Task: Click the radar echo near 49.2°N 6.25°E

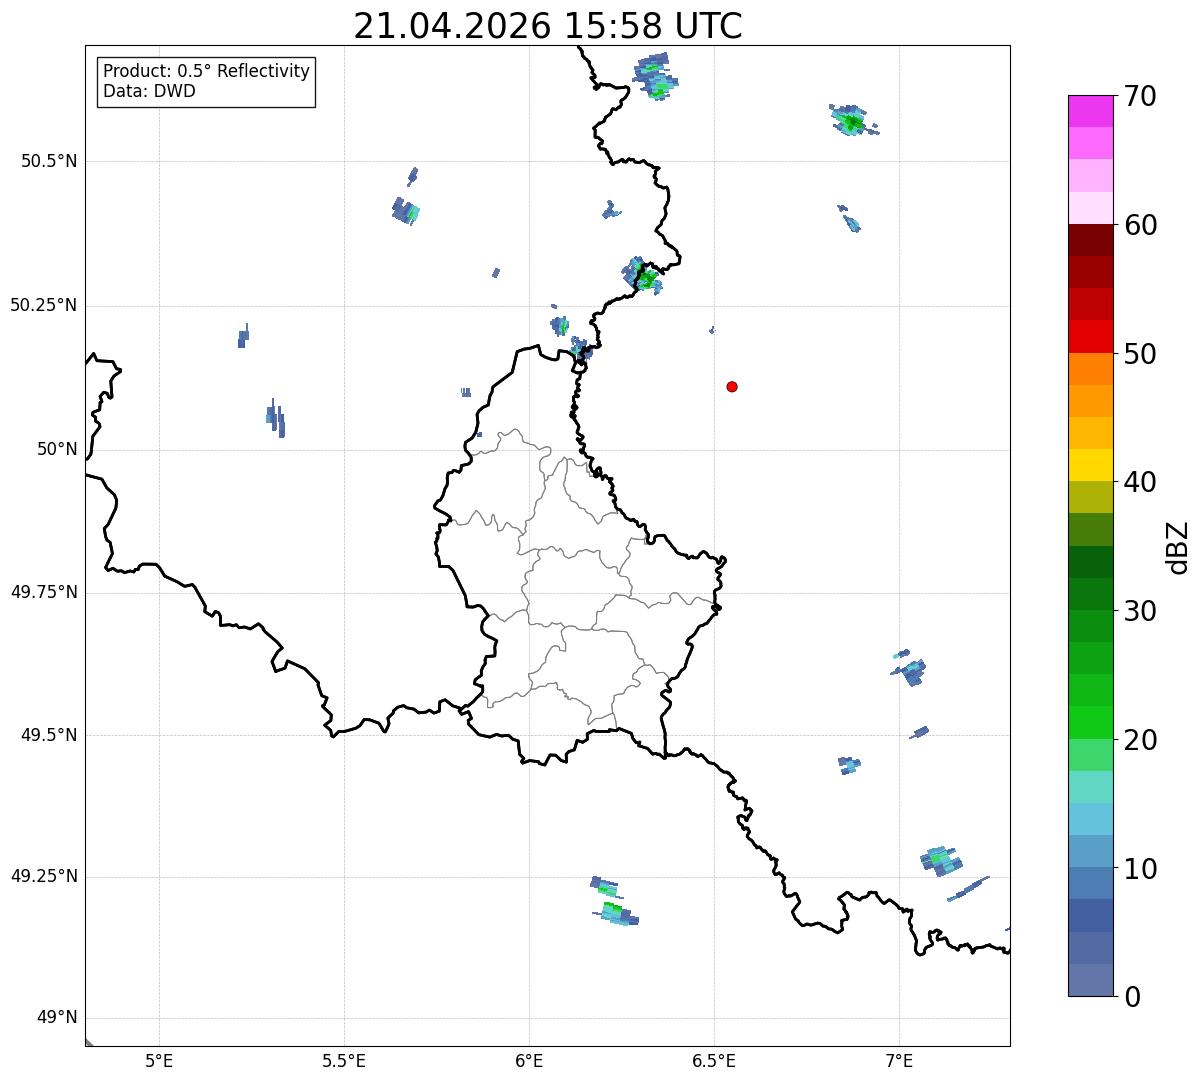Action: click(x=614, y=901)
